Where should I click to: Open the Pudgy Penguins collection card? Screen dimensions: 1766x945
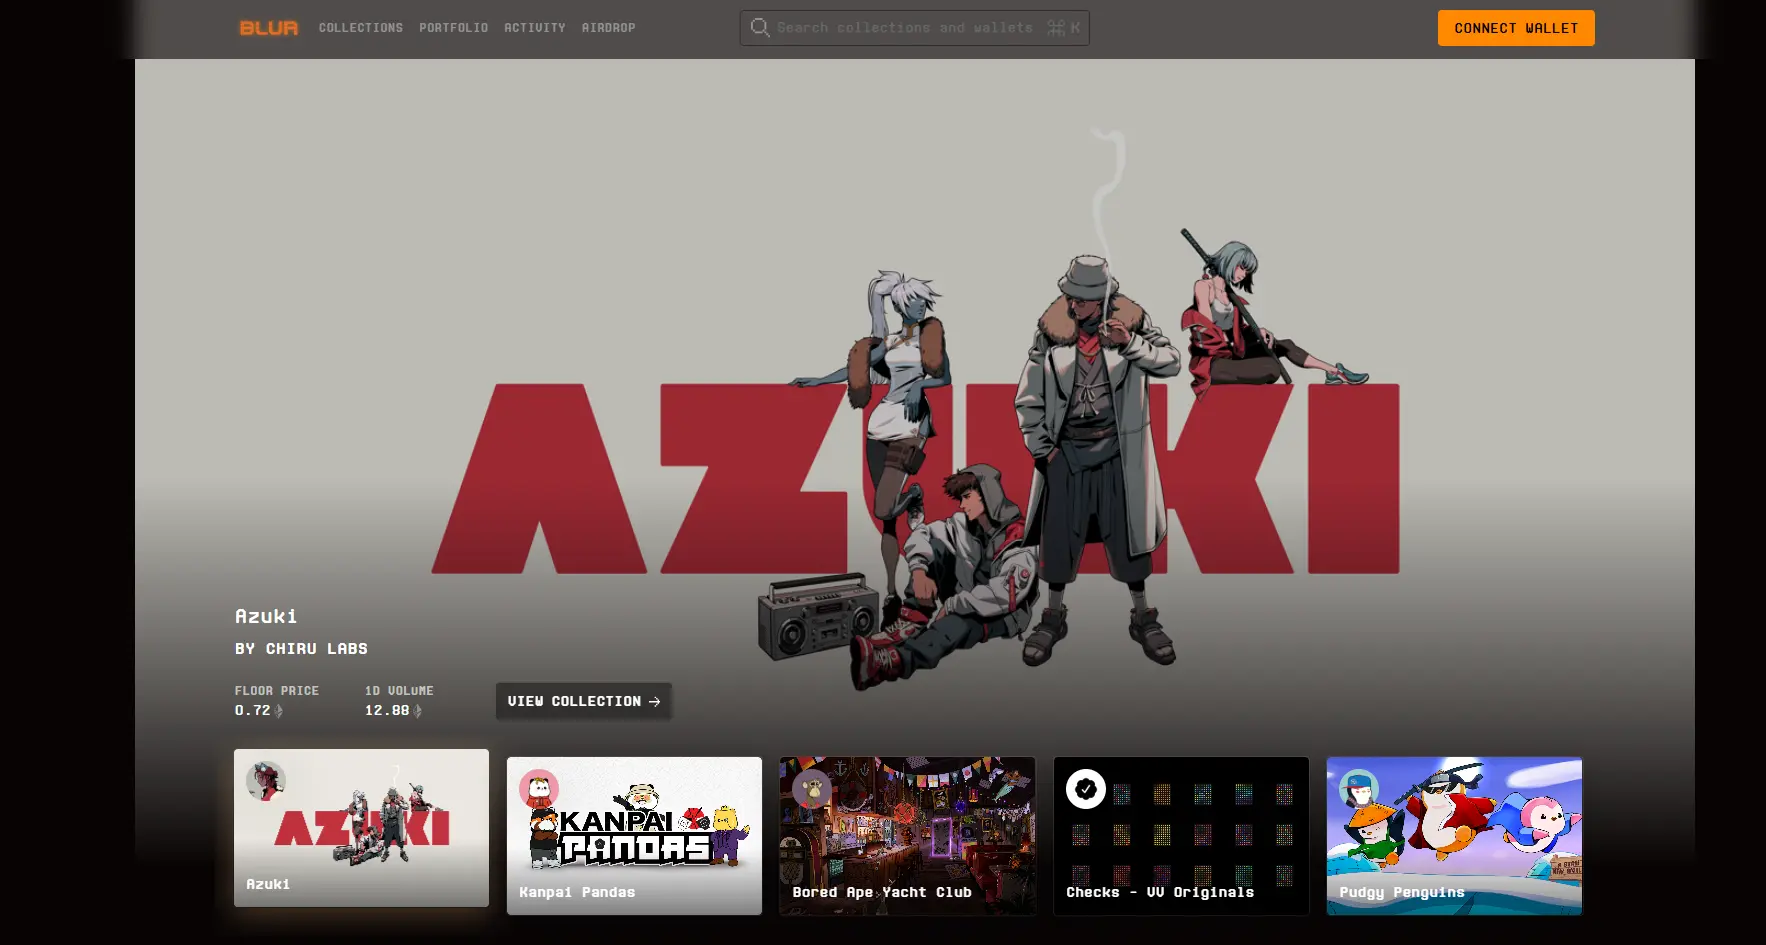[x=1454, y=836]
